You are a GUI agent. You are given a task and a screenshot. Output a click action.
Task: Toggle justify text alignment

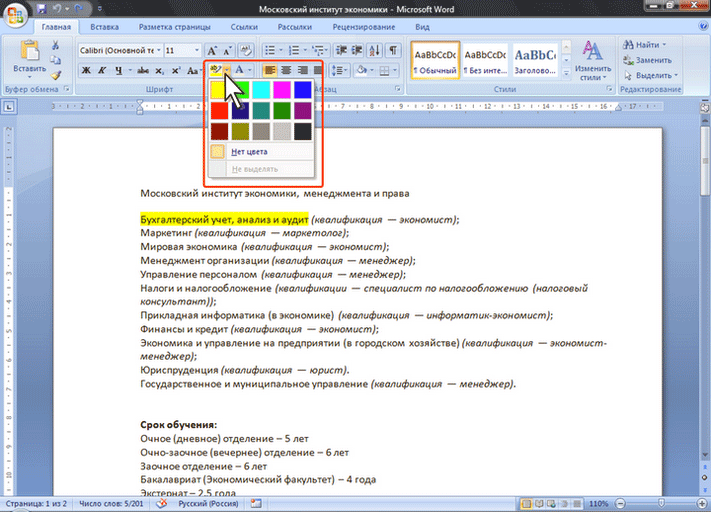click(318, 70)
